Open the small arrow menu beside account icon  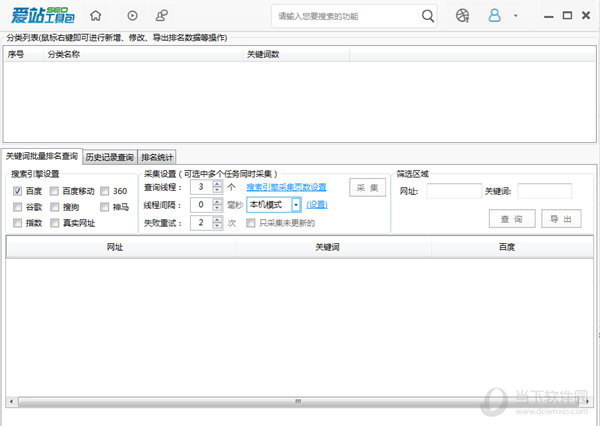(515, 16)
